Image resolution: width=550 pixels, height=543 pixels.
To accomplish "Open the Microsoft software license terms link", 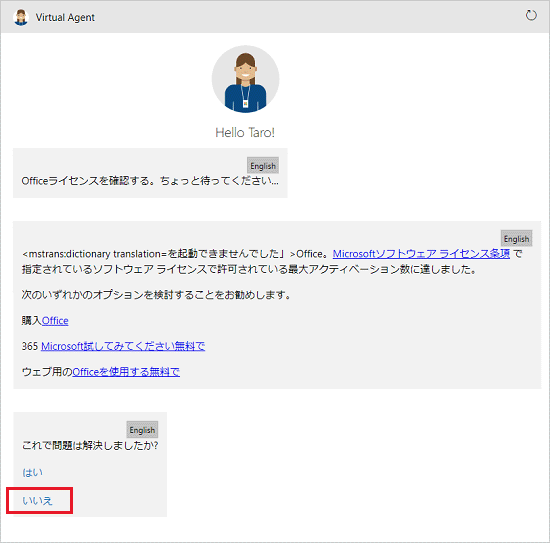I will 421,254.
